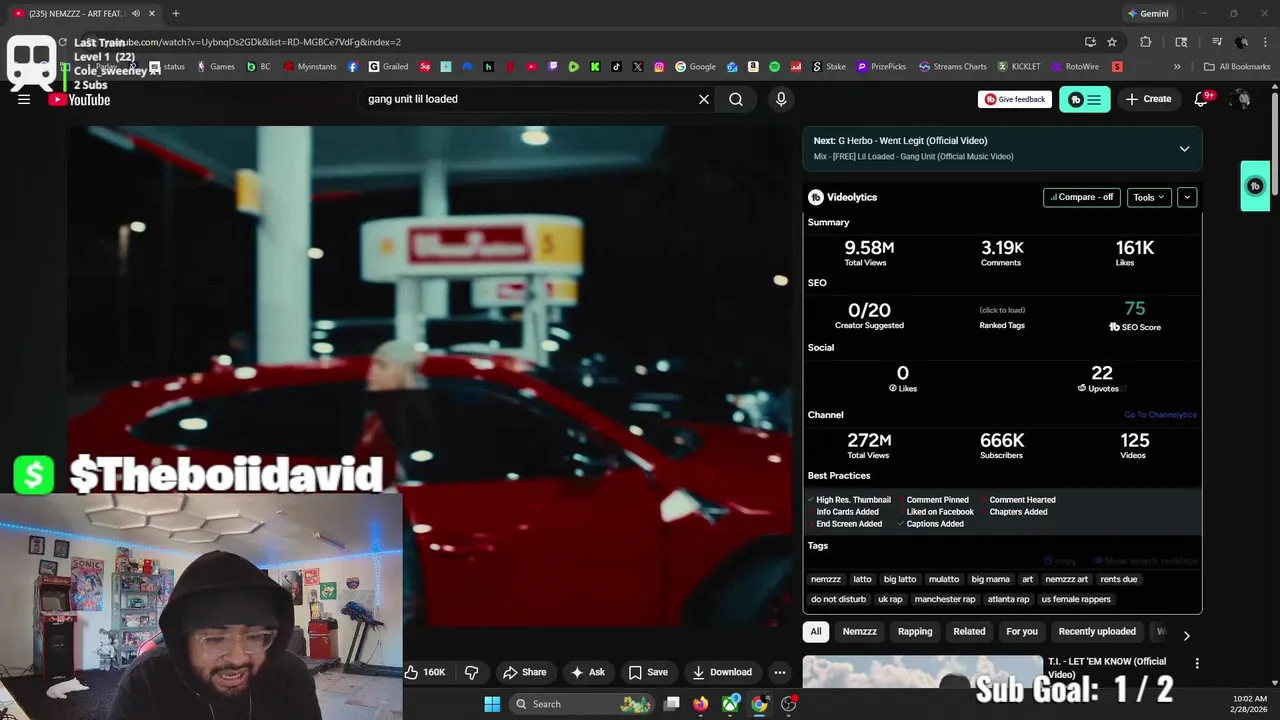1280x720 pixels.
Task: Follow the Go To Channelytics link
Action: click(1160, 415)
